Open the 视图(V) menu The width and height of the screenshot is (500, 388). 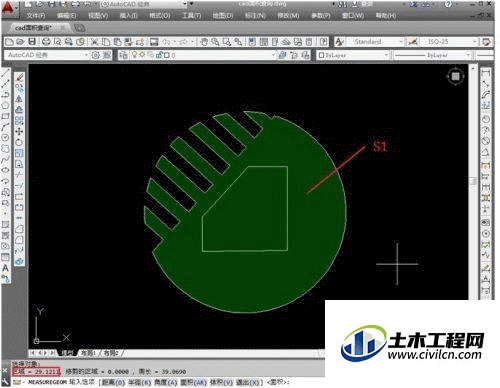point(98,16)
